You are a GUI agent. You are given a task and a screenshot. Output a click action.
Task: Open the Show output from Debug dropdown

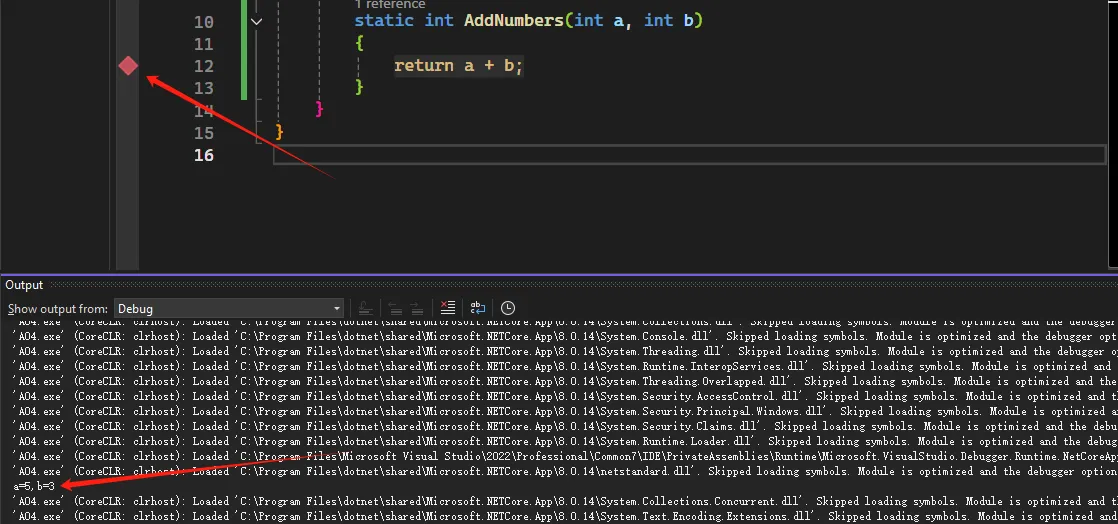(229, 309)
